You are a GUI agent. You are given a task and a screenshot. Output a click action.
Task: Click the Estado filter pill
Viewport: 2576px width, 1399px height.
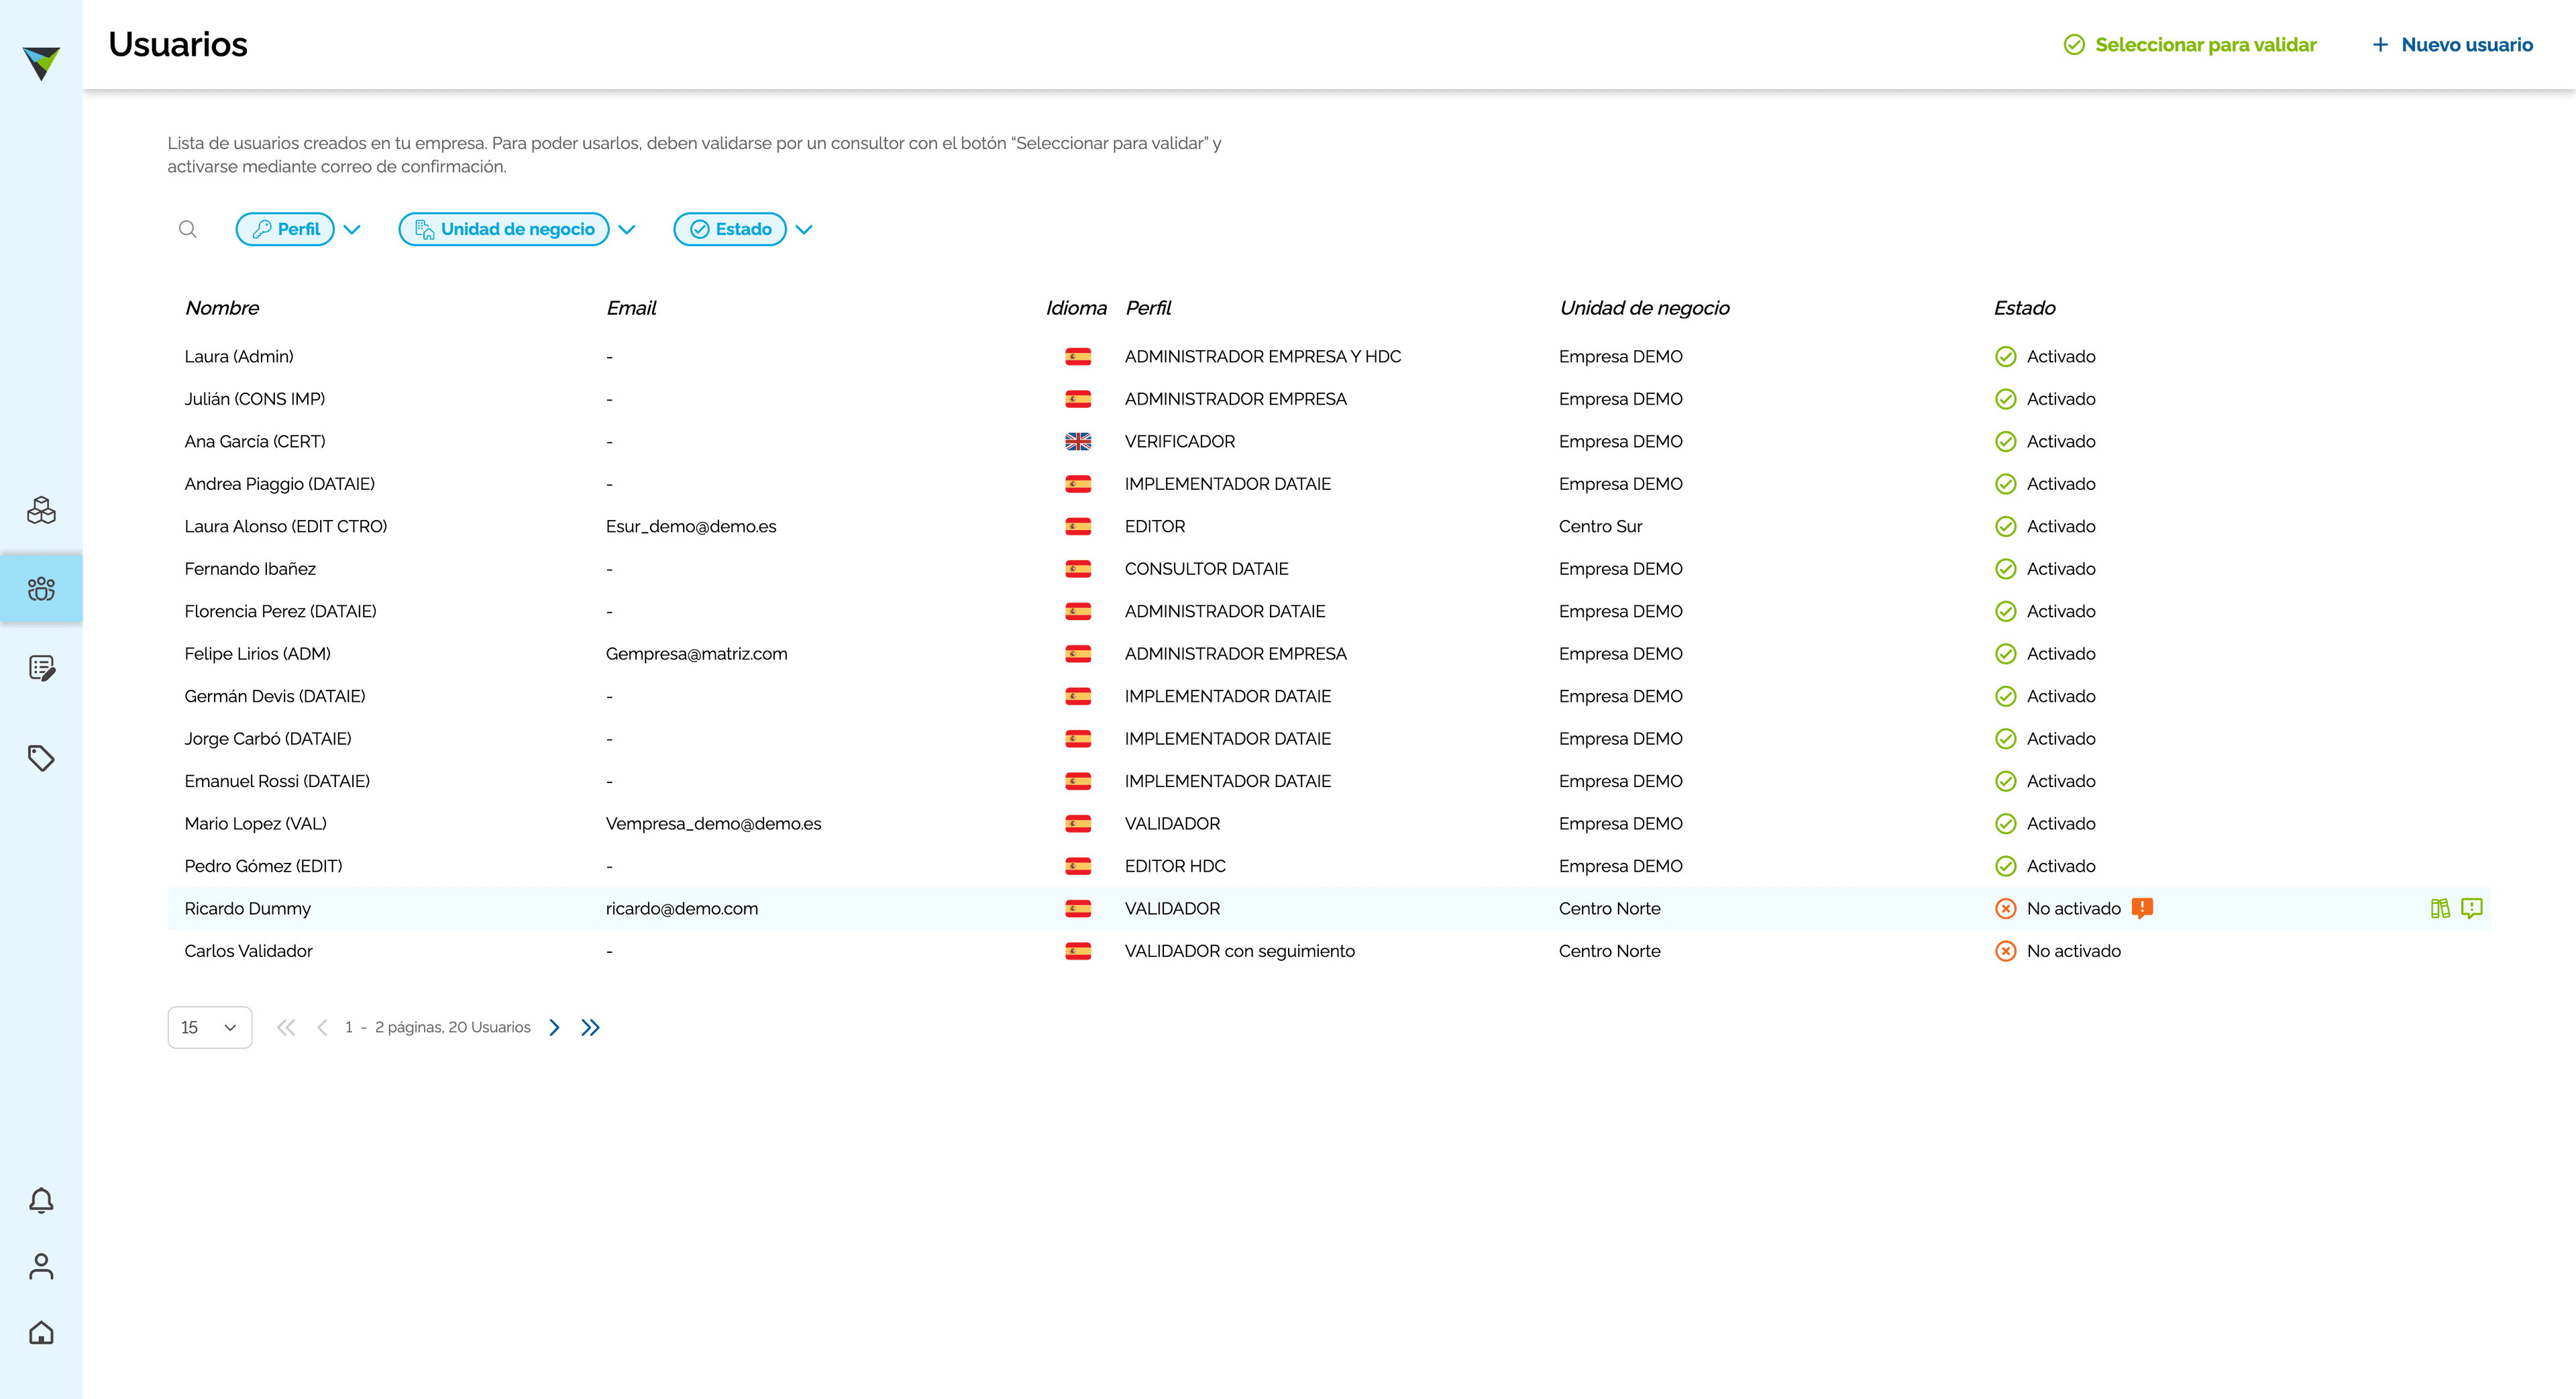point(730,229)
